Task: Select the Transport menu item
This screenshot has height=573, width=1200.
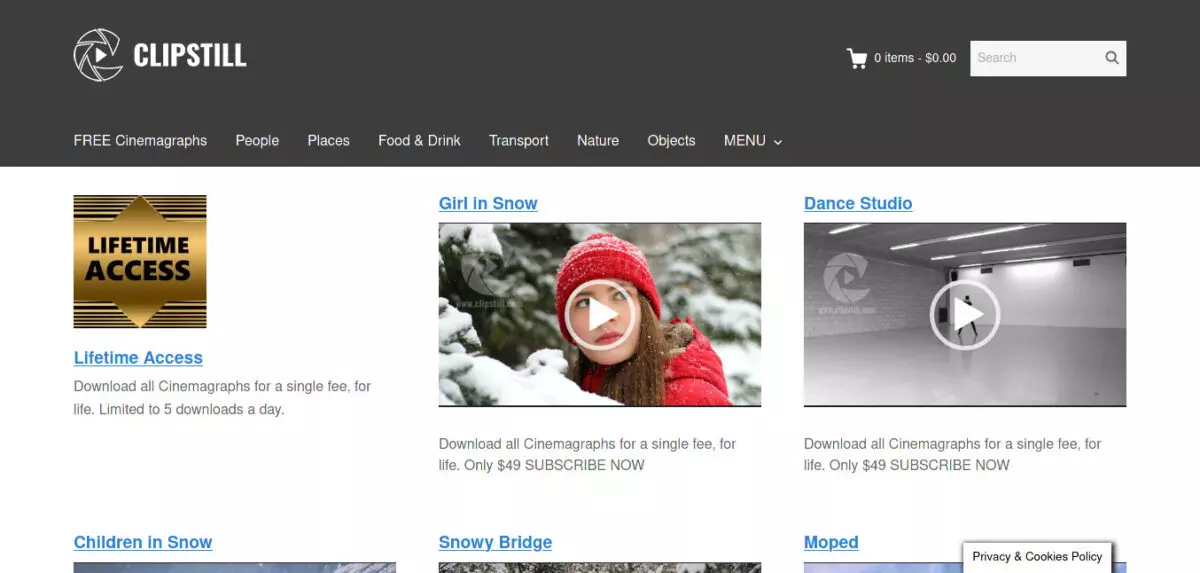Action: (518, 141)
